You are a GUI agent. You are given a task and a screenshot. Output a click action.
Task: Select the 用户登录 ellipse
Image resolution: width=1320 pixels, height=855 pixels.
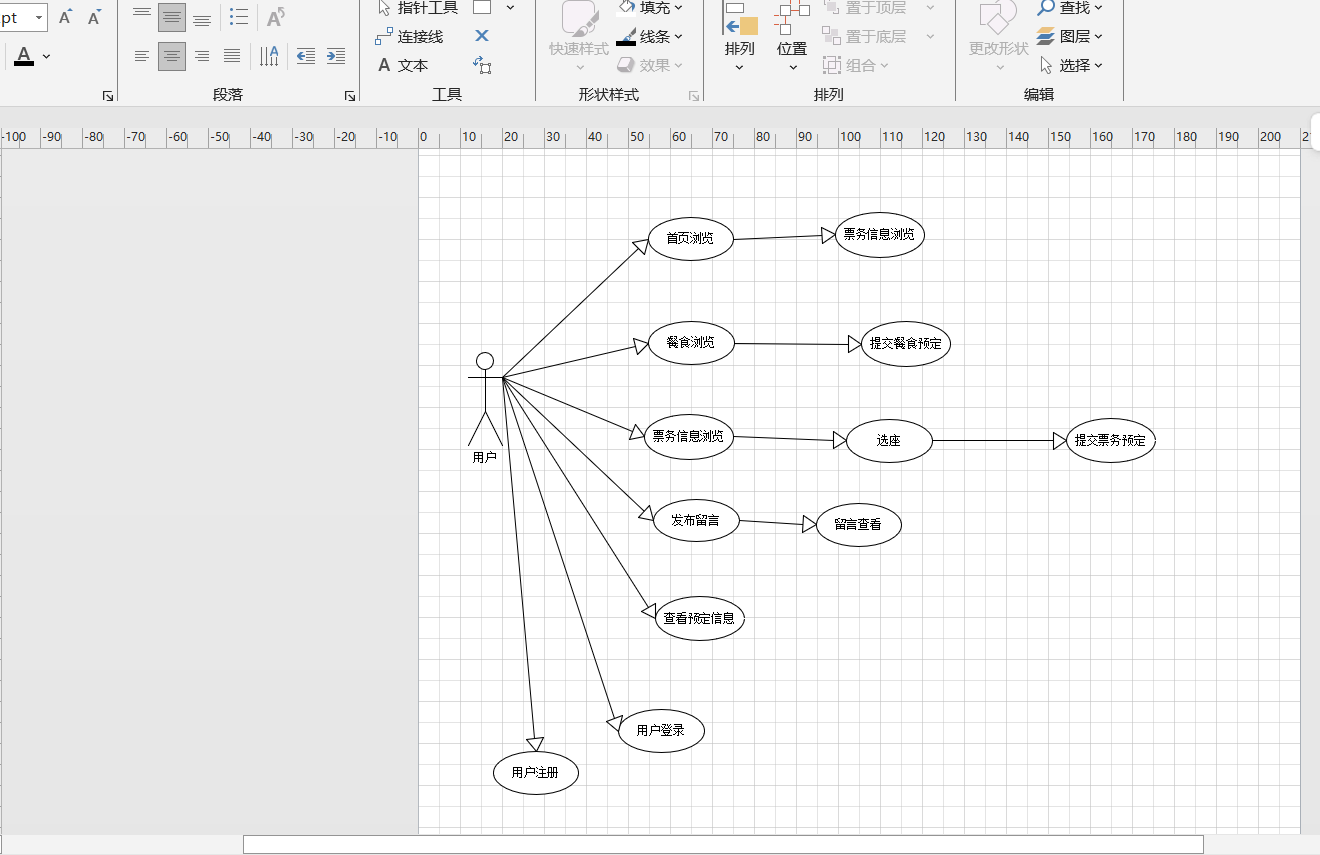(661, 731)
